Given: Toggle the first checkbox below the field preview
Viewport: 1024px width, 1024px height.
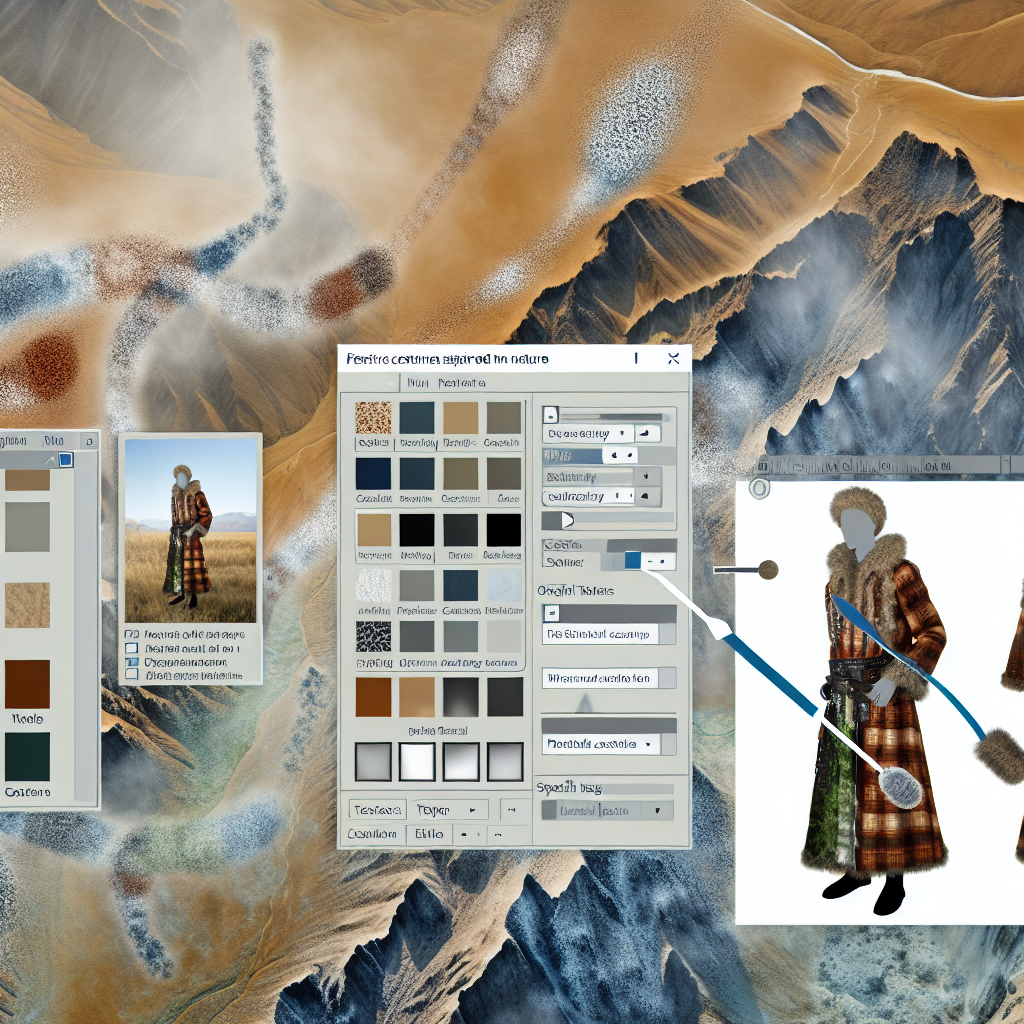Looking at the screenshot, I should tap(130, 634).
